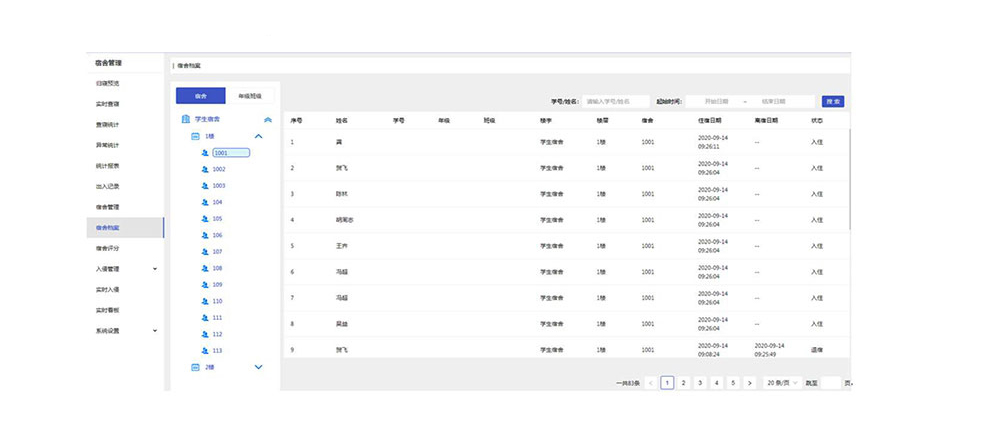Screen dimensions: 1000x439
Task: Go to next page with right arrow
Action: [750, 383]
